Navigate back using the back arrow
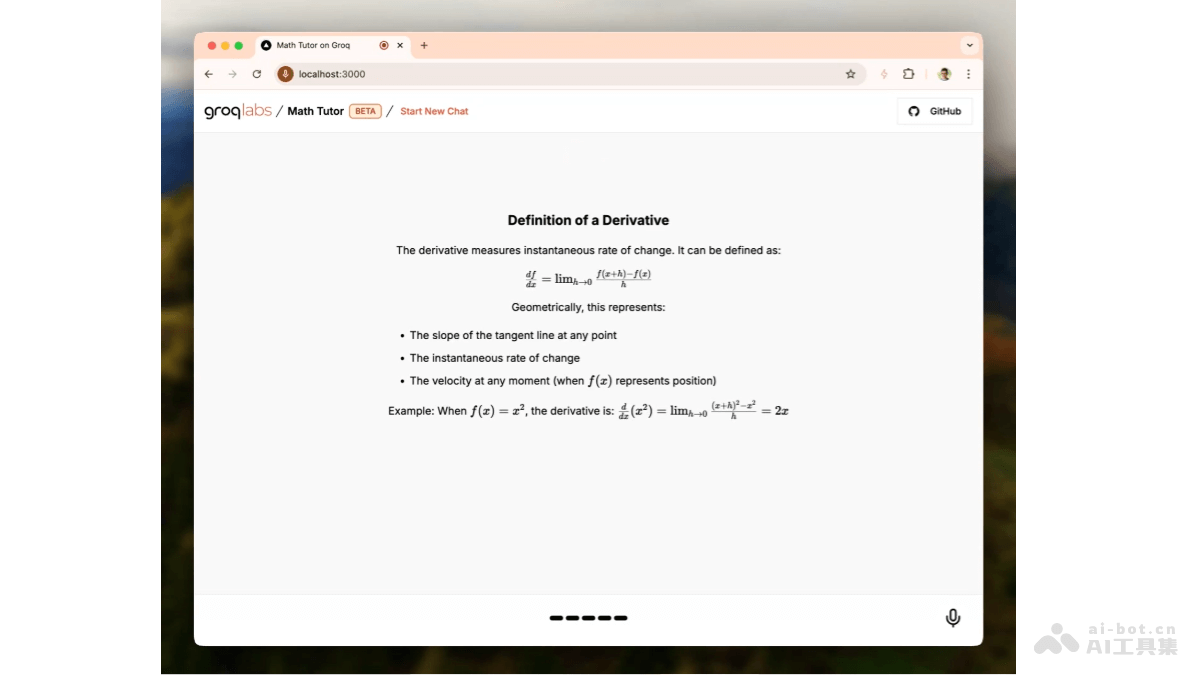Screen dimensions: 1200x675 (208, 73)
